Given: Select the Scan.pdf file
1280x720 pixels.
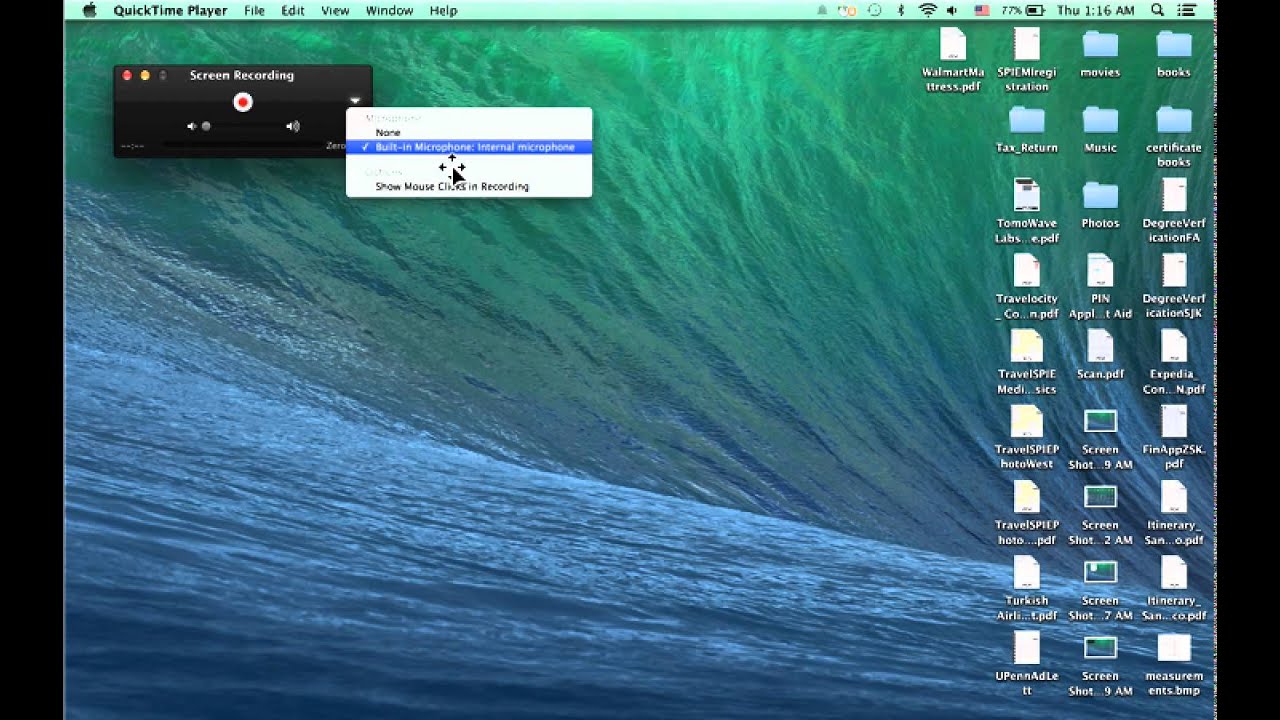Looking at the screenshot, I should (1100, 355).
